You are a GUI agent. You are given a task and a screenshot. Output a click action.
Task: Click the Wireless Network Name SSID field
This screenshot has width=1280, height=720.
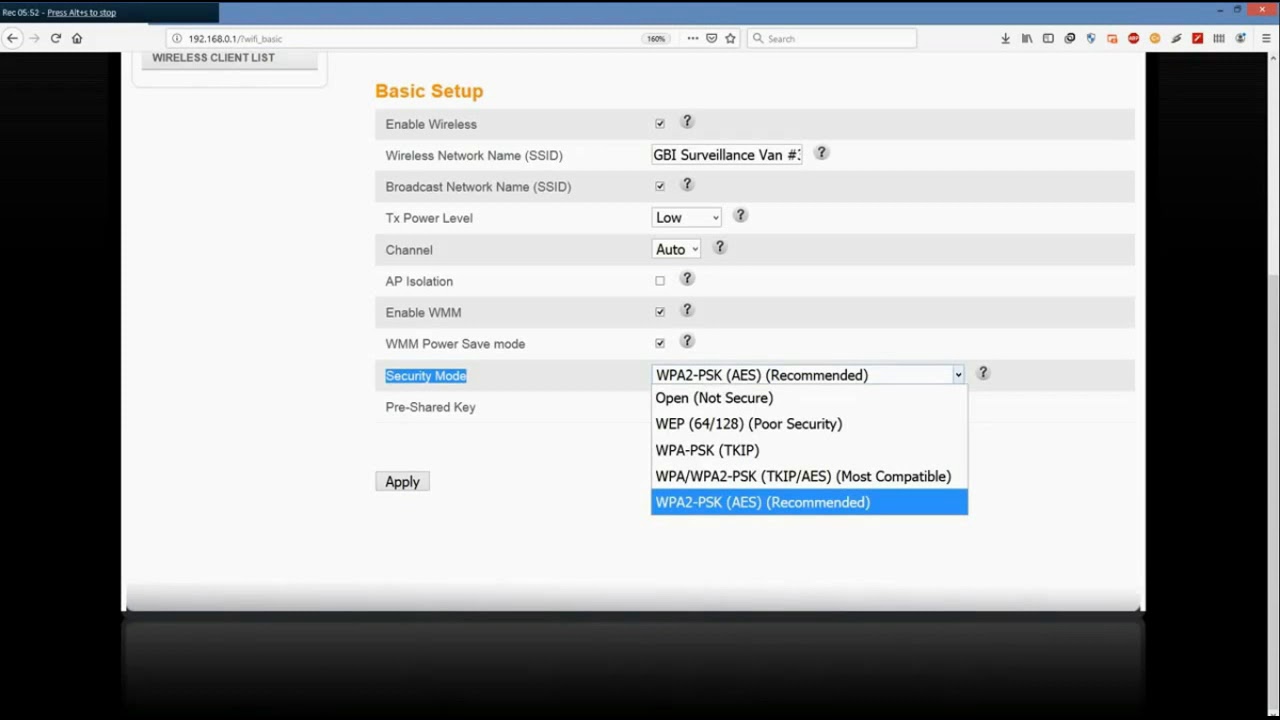727,155
